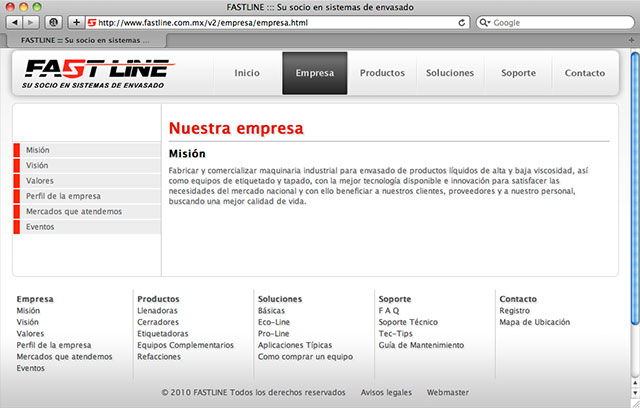
Task: Click footer Eventos link
Action: [31, 368]
